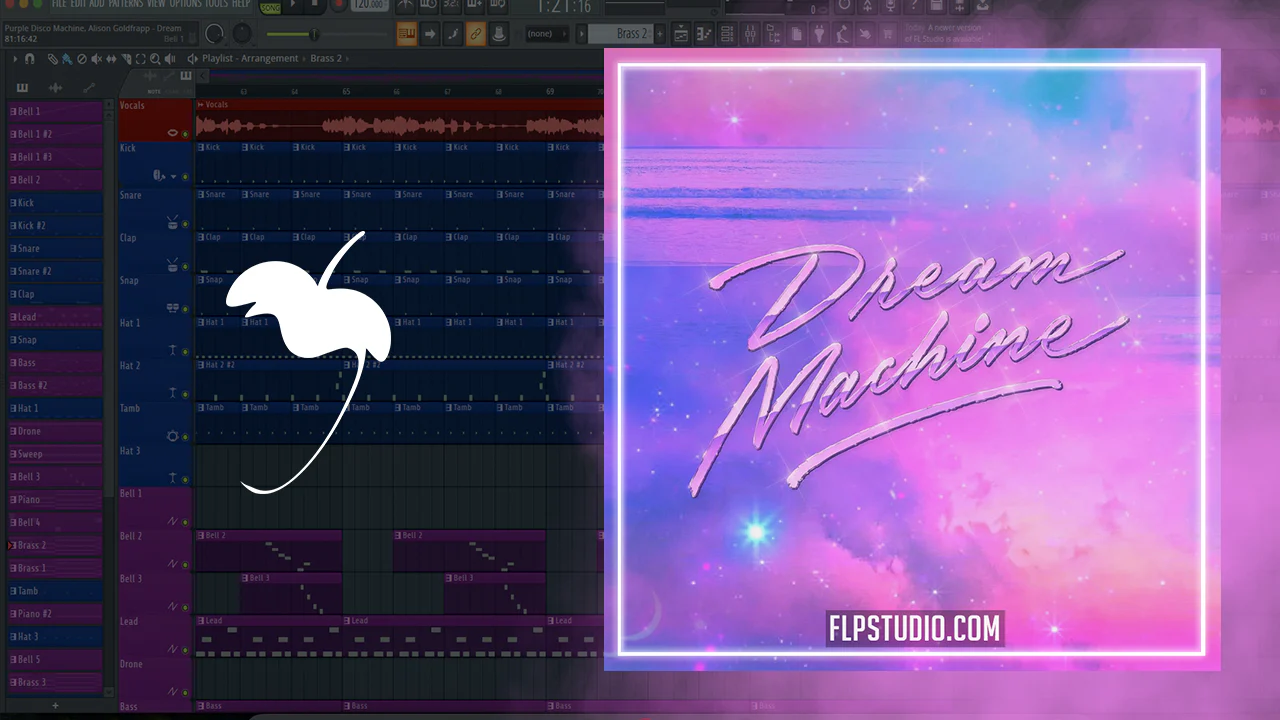Select the Paint brush tool in the playlist toolbar

(x=67, y=59)
